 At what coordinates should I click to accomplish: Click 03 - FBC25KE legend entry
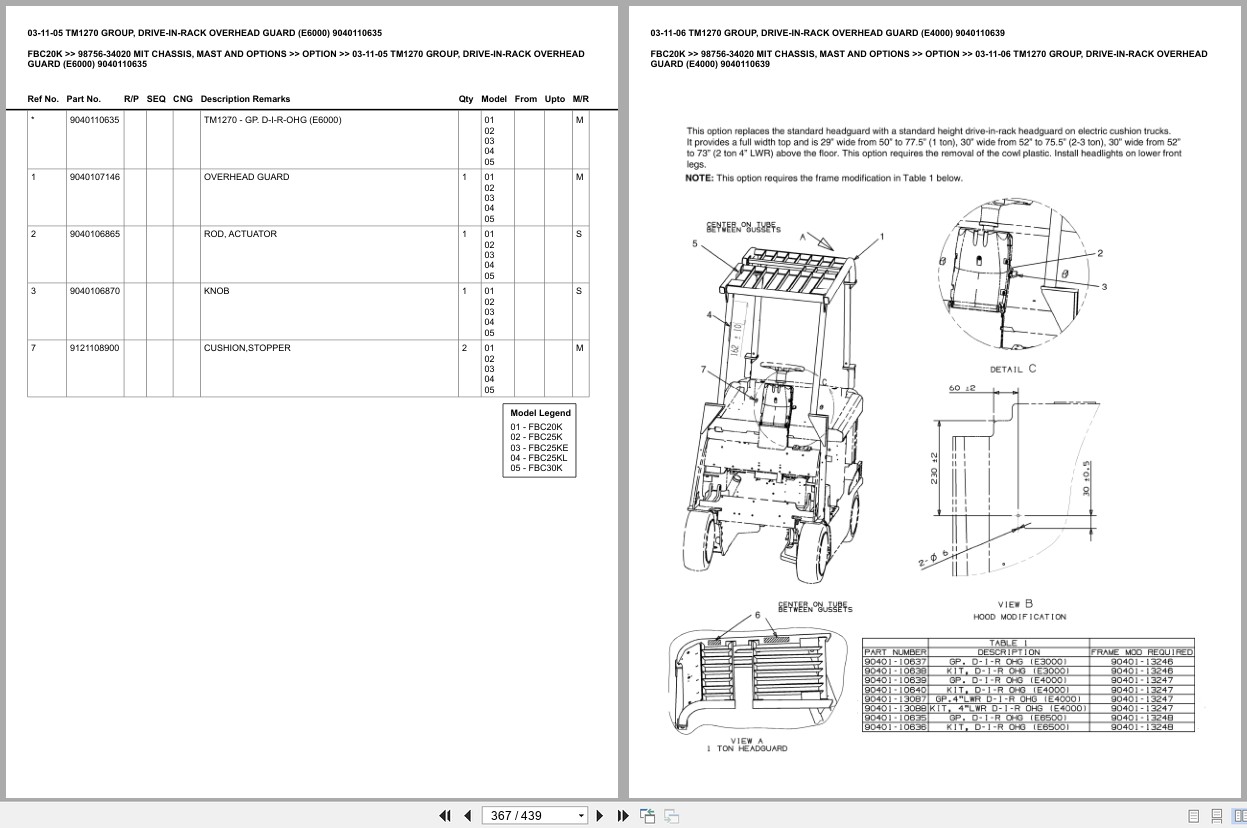tap(539, 448)
